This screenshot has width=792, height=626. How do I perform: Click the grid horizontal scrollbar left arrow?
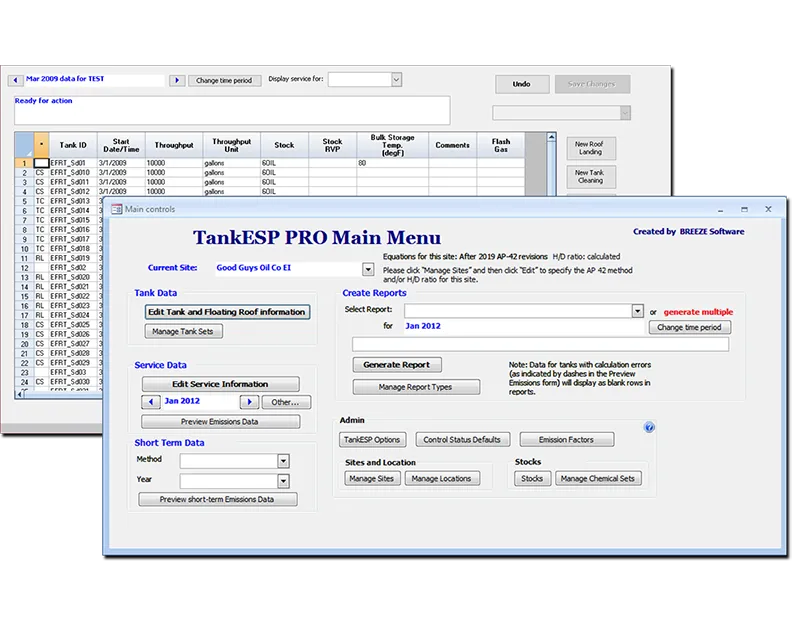(19, 394)
